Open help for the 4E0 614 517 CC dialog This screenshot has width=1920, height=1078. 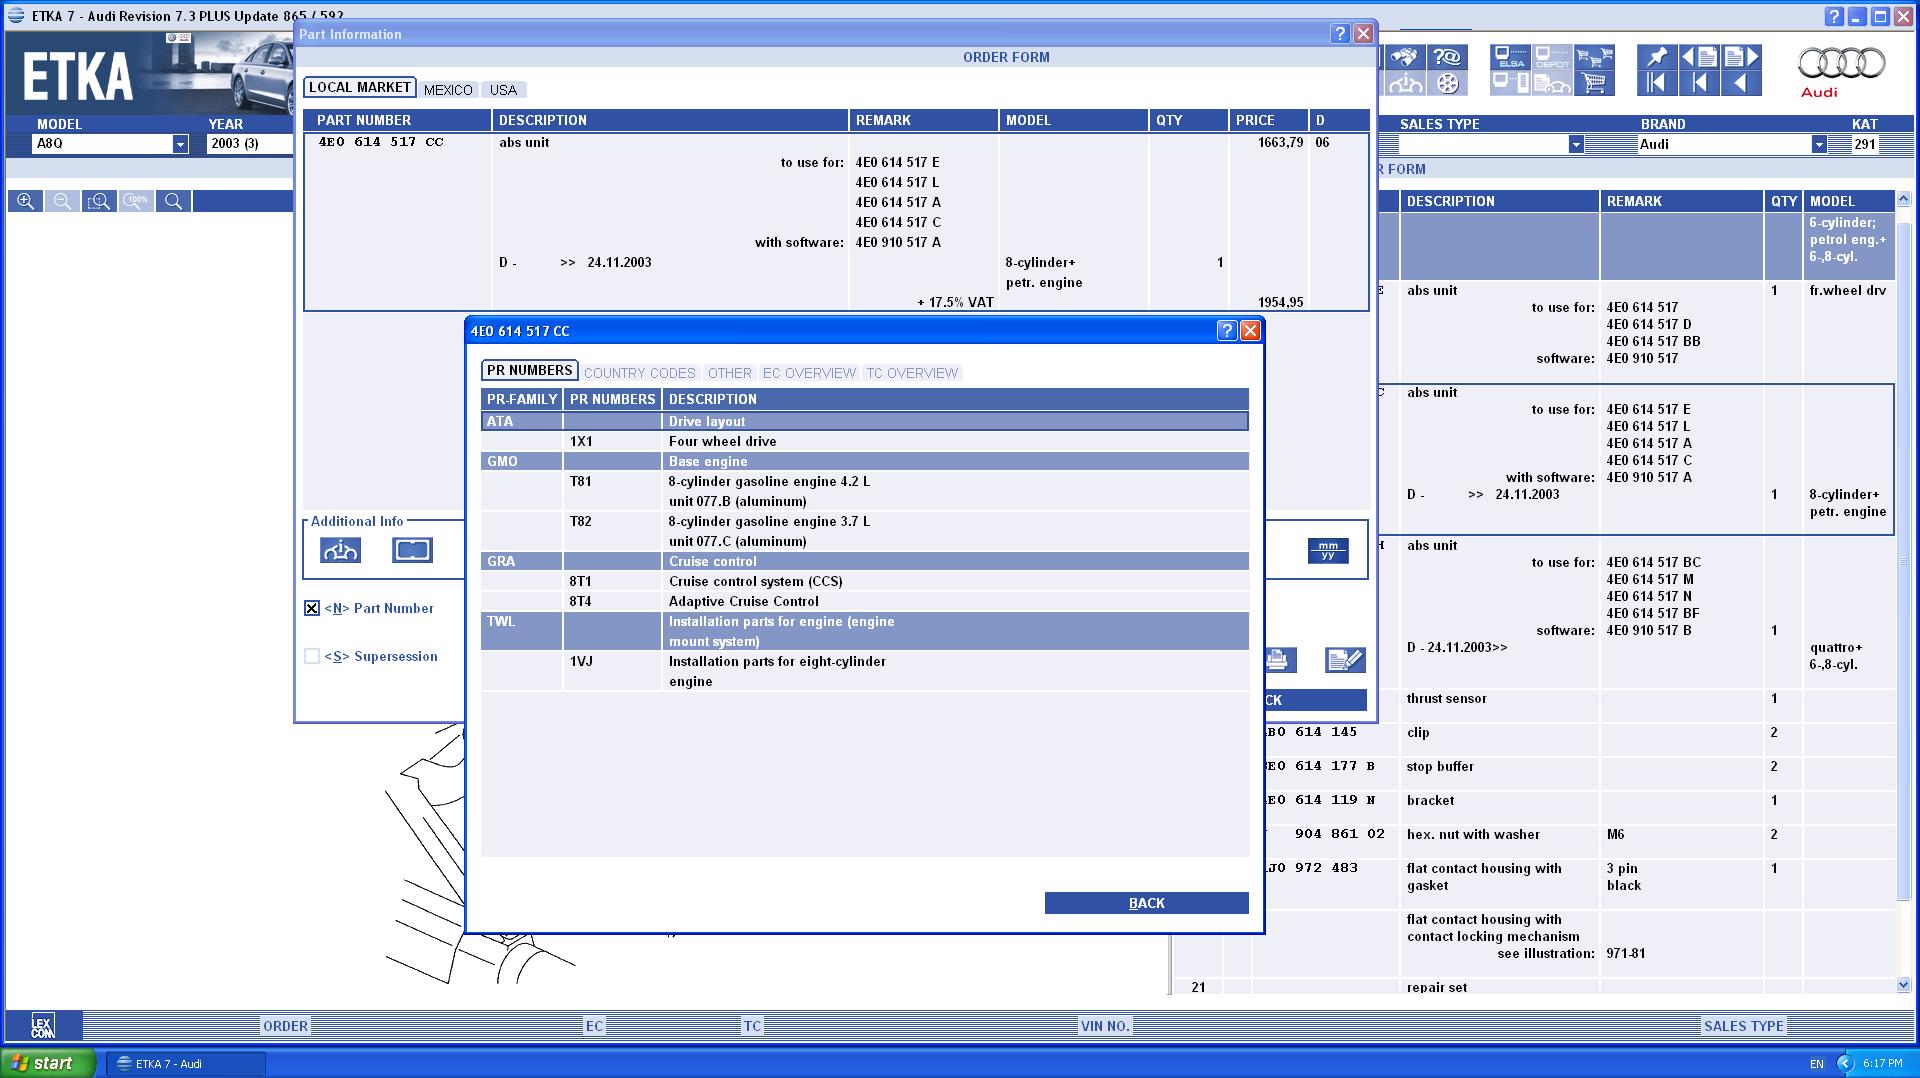(1227, 331)
